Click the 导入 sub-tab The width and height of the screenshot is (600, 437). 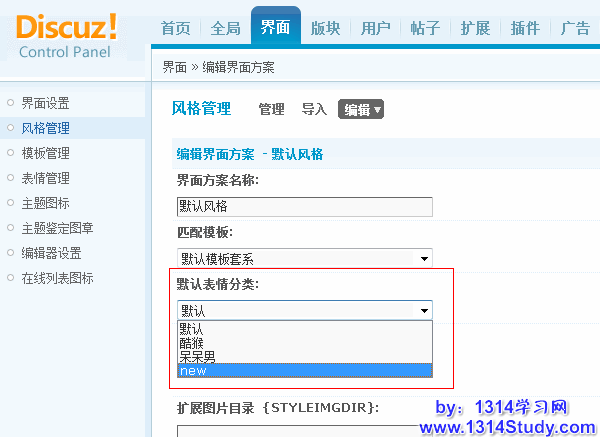point(314,109)
